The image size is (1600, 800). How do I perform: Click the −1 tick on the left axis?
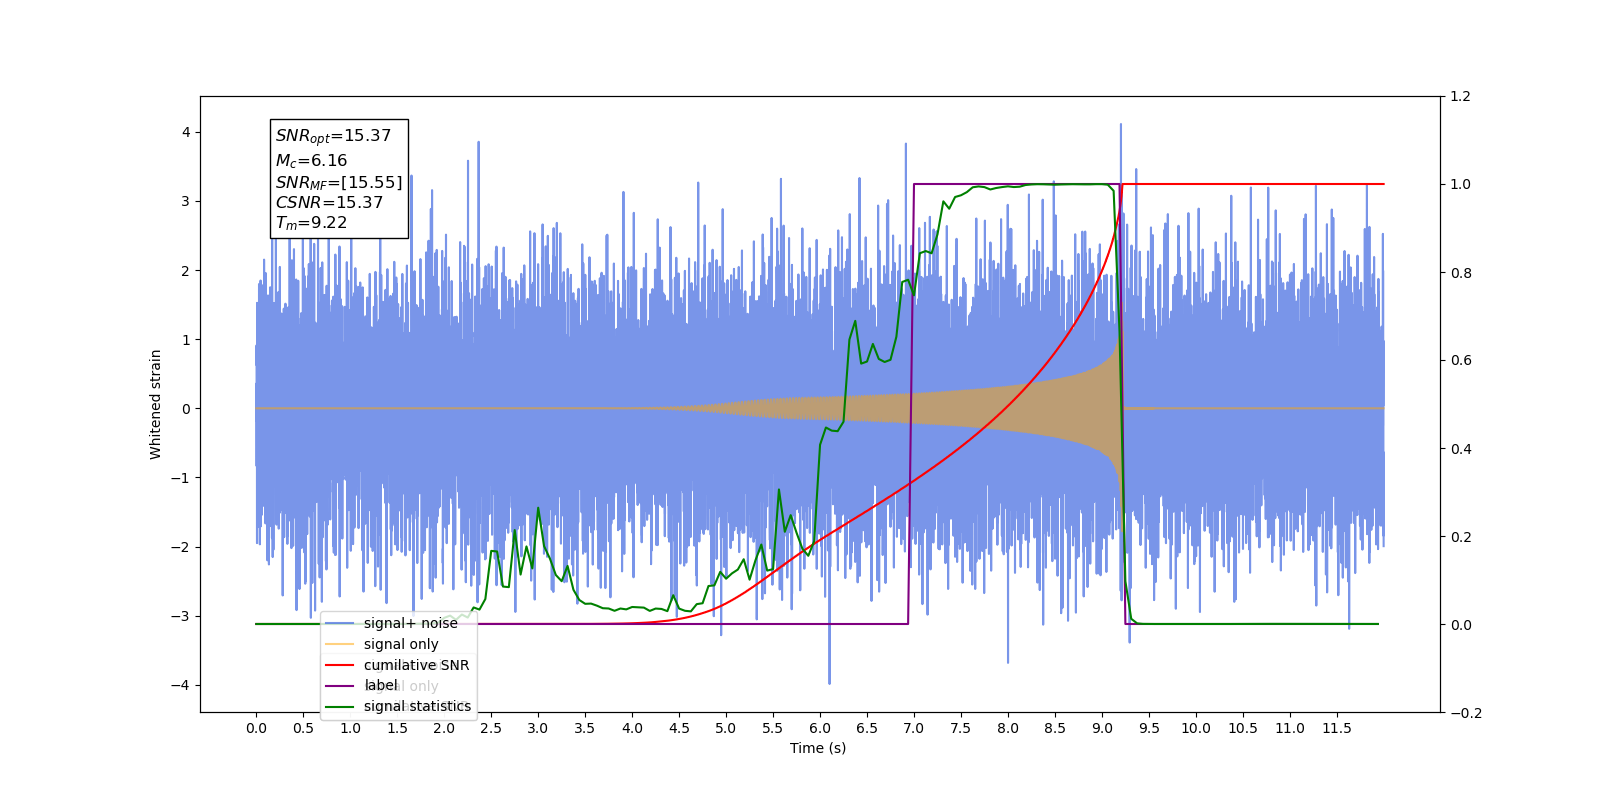pos(180,478)
